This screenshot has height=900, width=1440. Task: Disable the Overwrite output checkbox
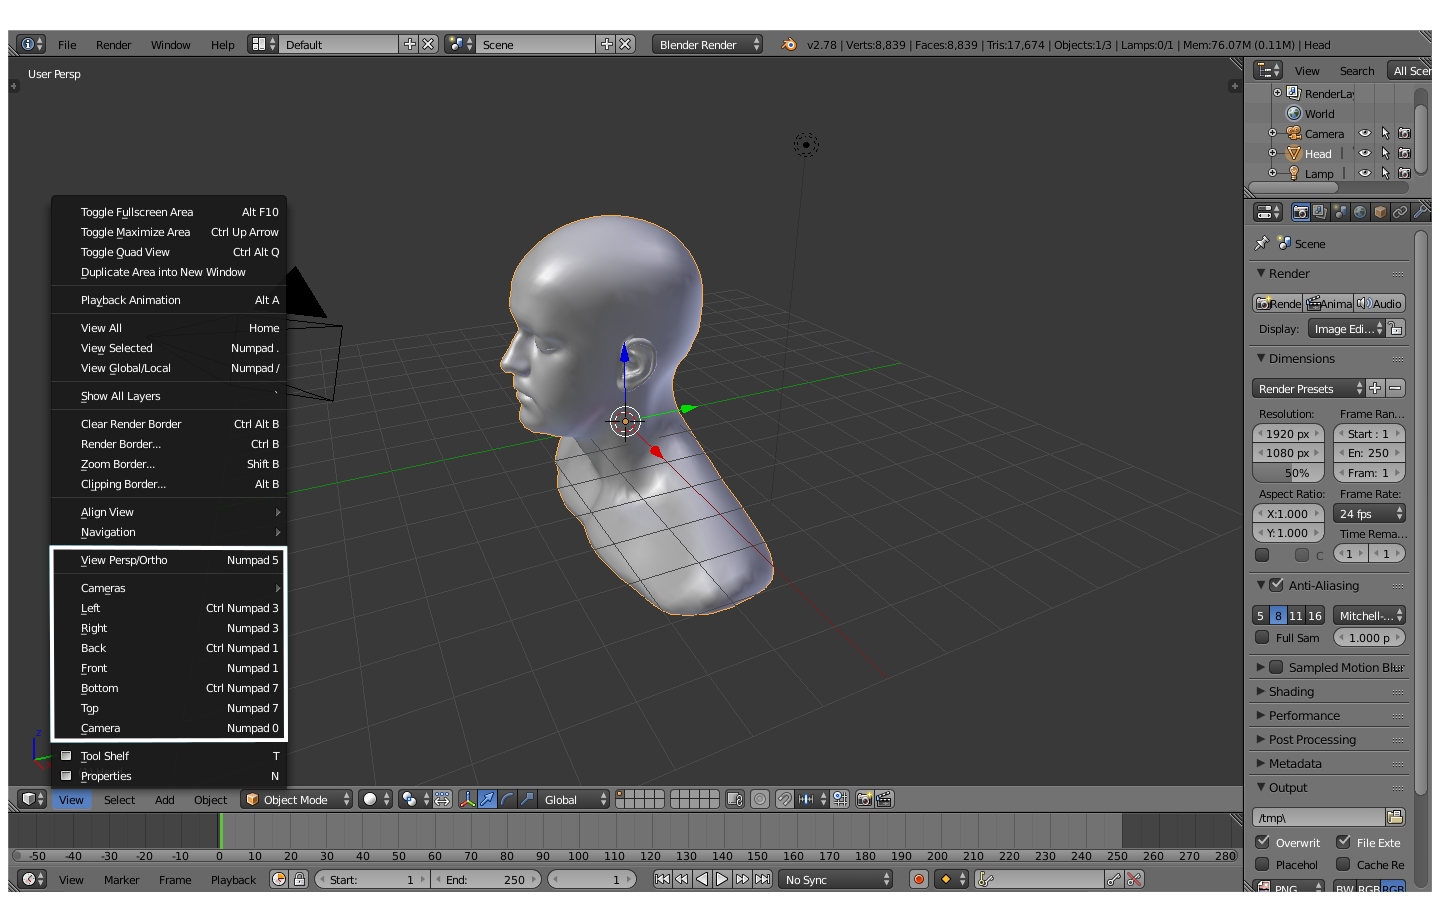1262,842
